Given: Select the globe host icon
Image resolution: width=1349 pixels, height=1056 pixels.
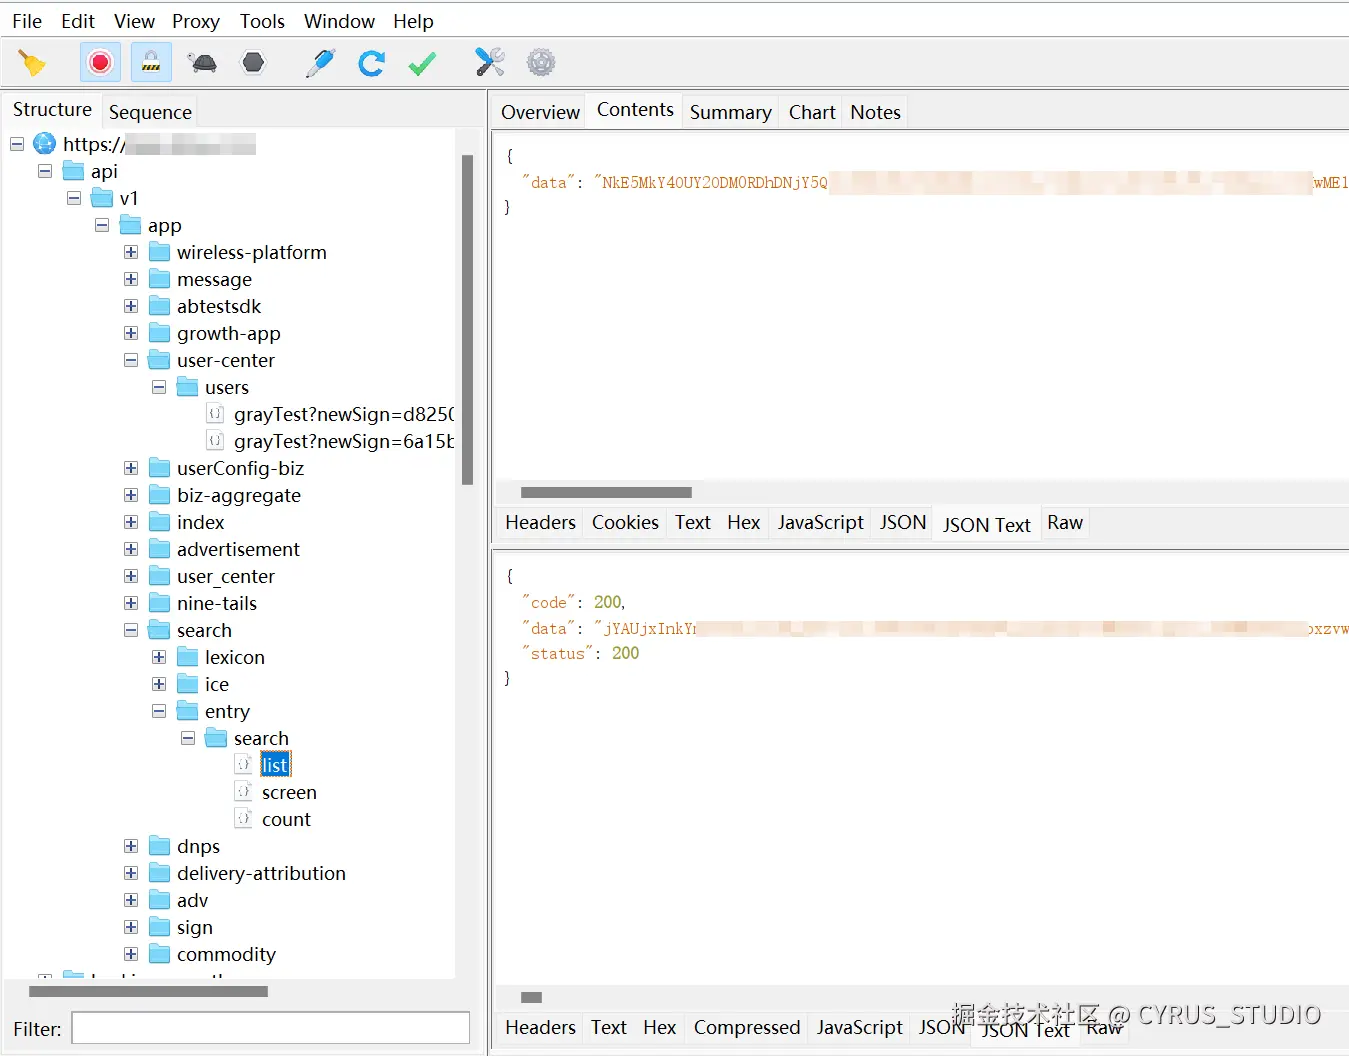Looking at the screenshot, I should [x=45, y=144].
